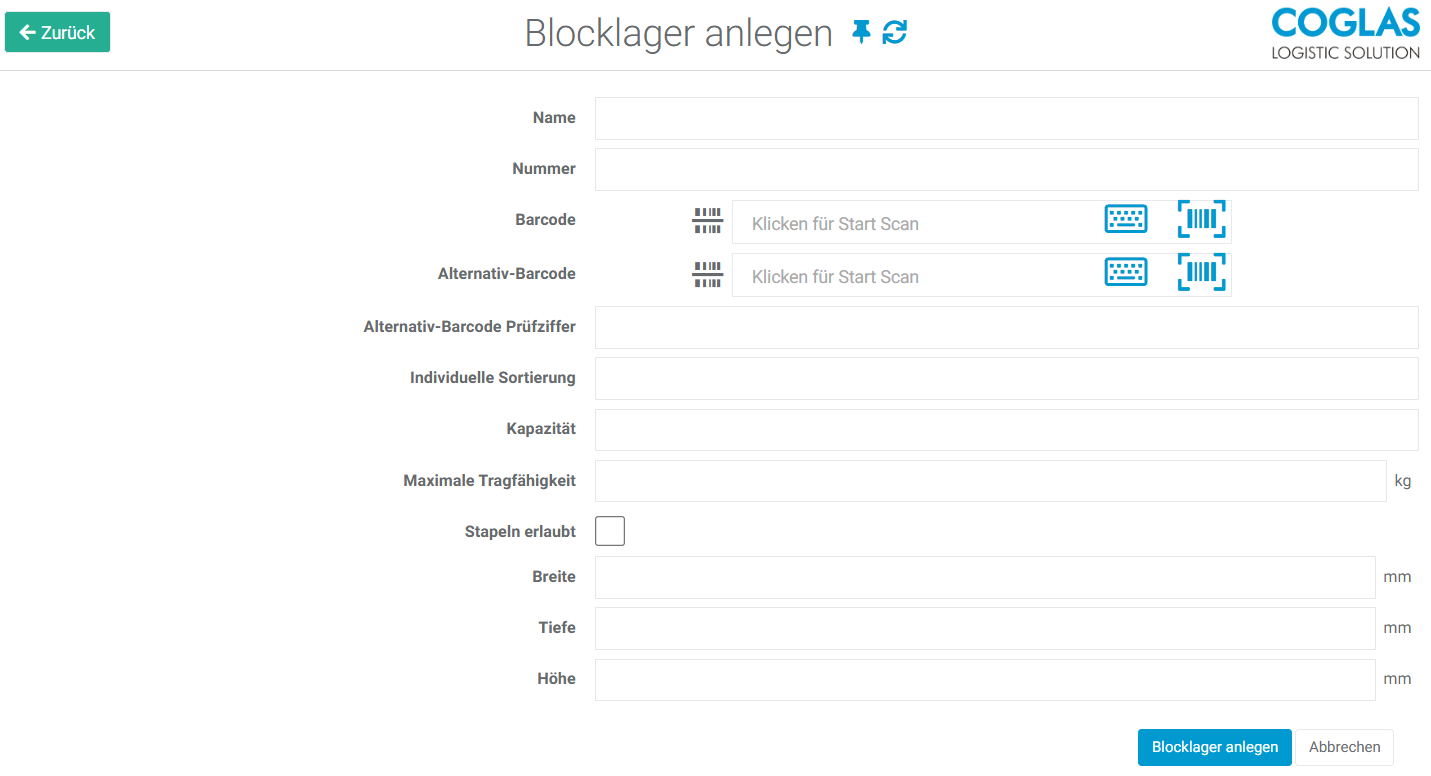Screen dimensions: 1431x776
Task: Open the COGLAS logo link
Action: point(1344,30)
